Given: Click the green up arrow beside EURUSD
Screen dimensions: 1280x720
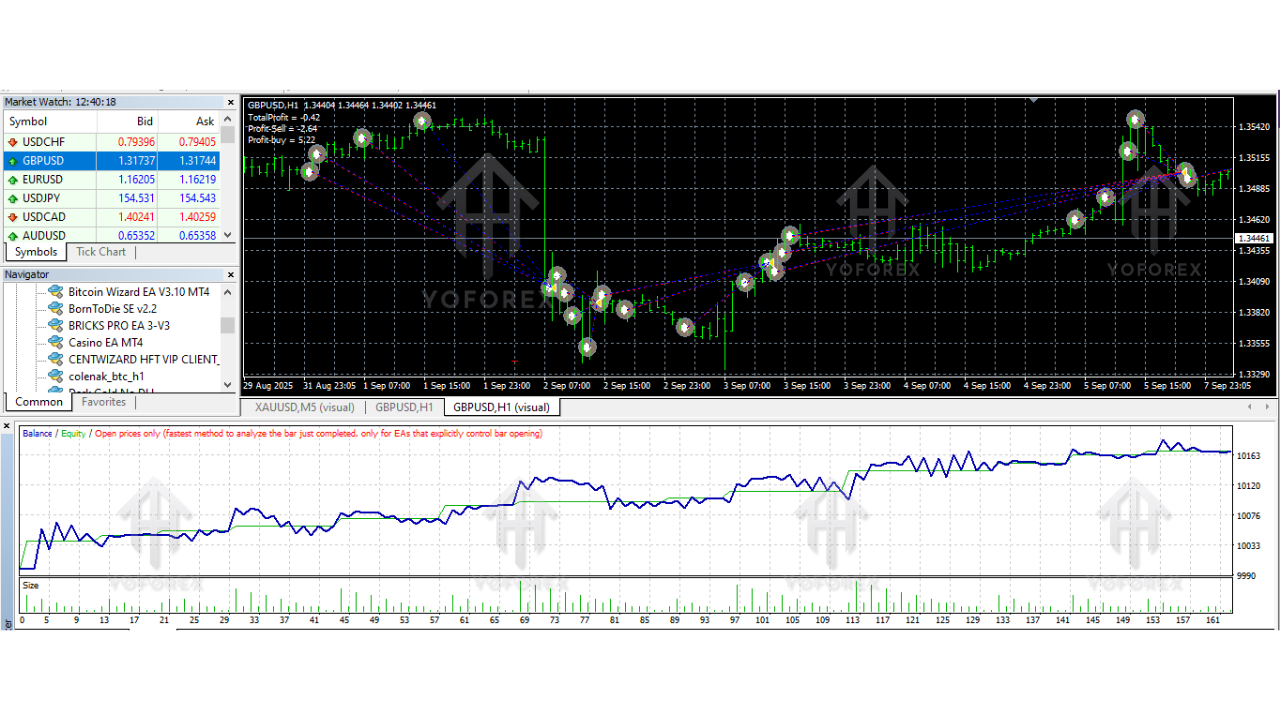Looking at the screenshot, I should pos(11,179).
